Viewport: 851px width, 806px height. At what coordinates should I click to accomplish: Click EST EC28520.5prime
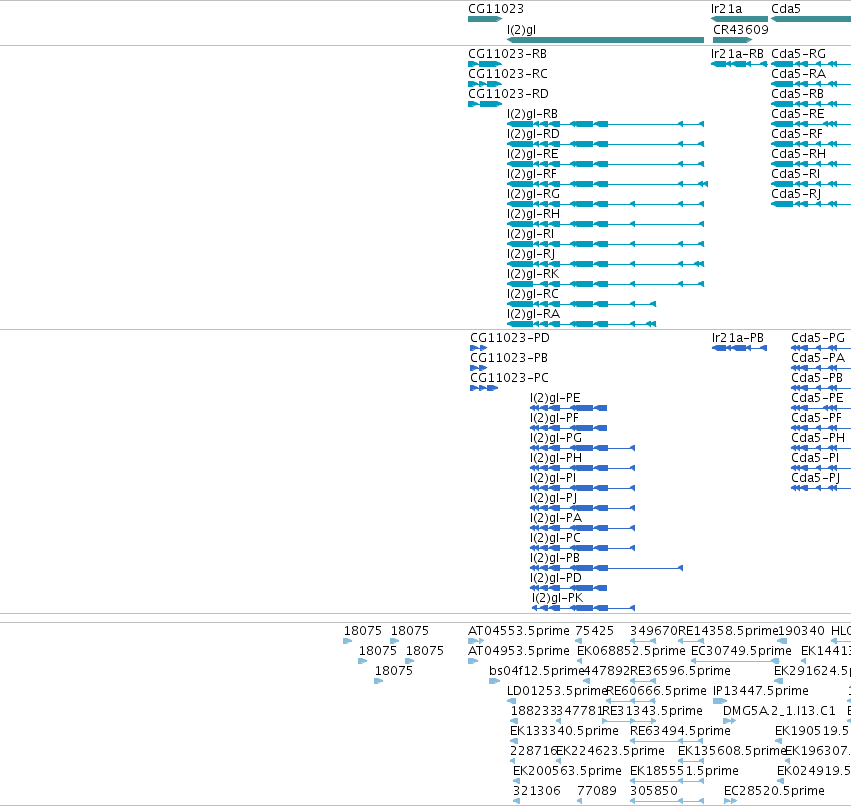click(x=774, y=791)
